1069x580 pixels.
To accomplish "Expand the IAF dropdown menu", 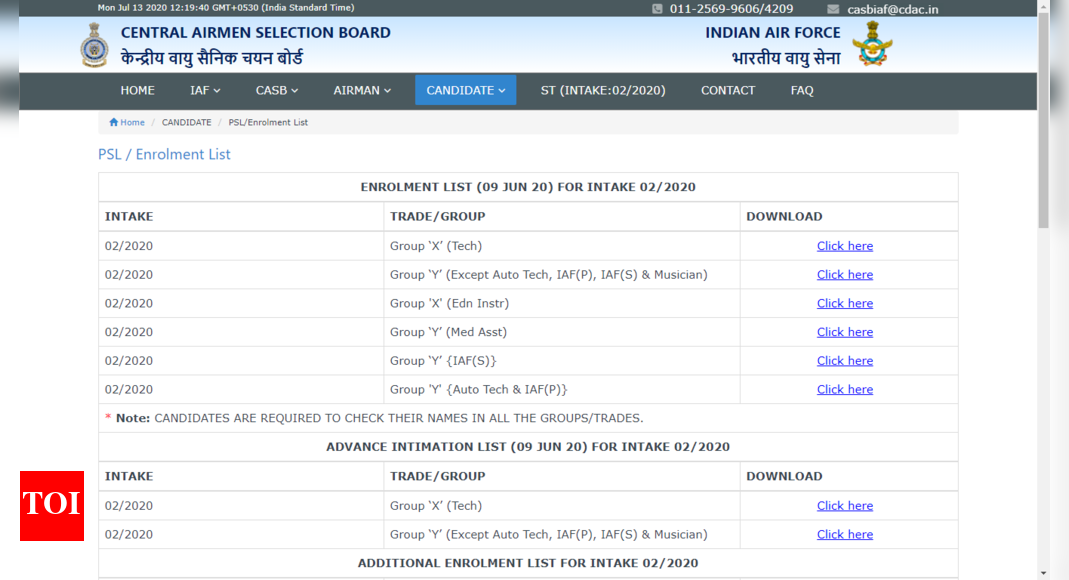I will click(205, 90).
